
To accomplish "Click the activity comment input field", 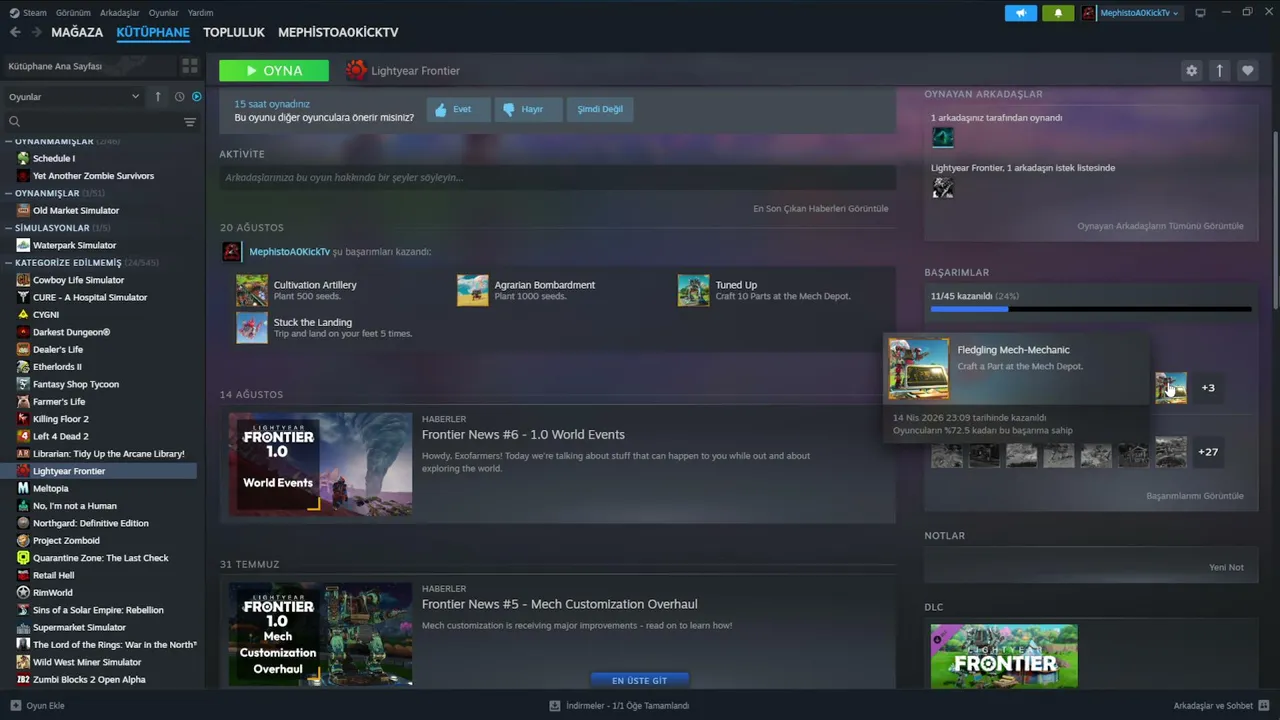I will [558, 178].
